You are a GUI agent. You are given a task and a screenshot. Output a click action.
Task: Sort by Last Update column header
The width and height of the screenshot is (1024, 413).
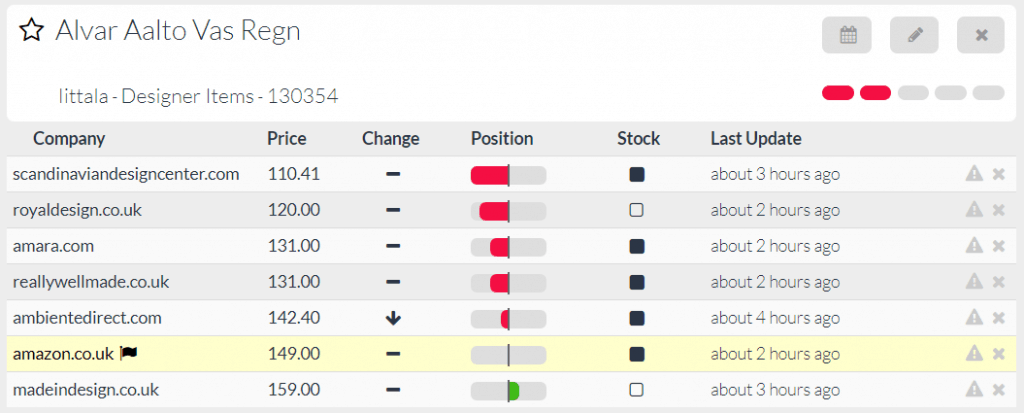pos(756,139)
